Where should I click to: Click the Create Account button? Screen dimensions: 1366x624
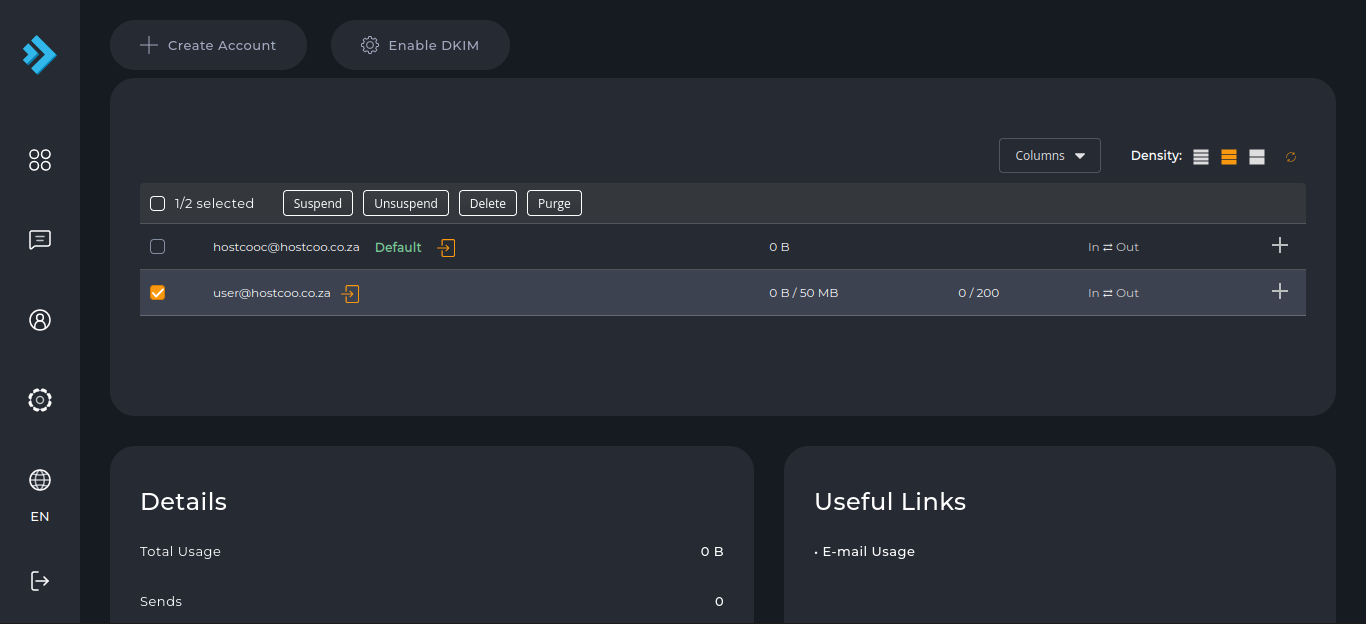tap(208, 45)
